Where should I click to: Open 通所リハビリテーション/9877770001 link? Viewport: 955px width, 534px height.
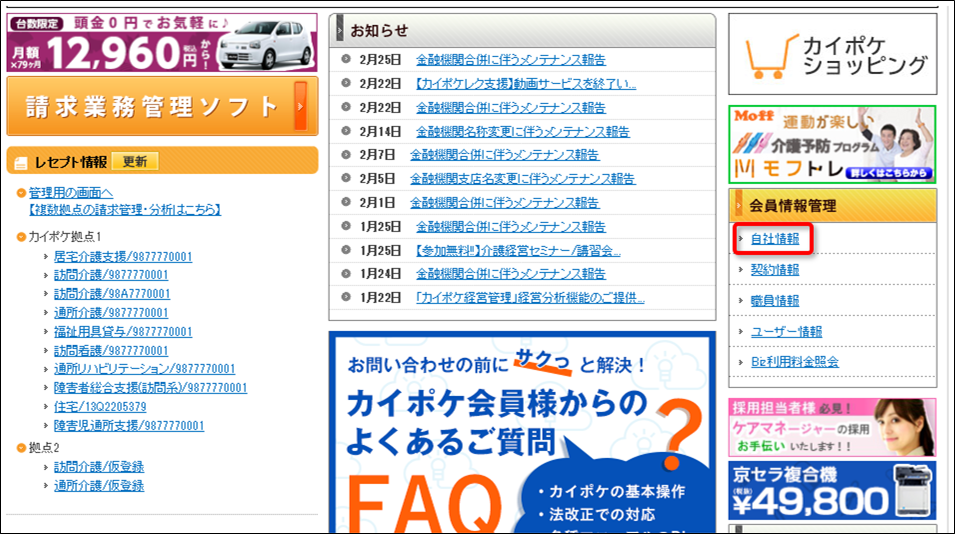coord(144,368)
